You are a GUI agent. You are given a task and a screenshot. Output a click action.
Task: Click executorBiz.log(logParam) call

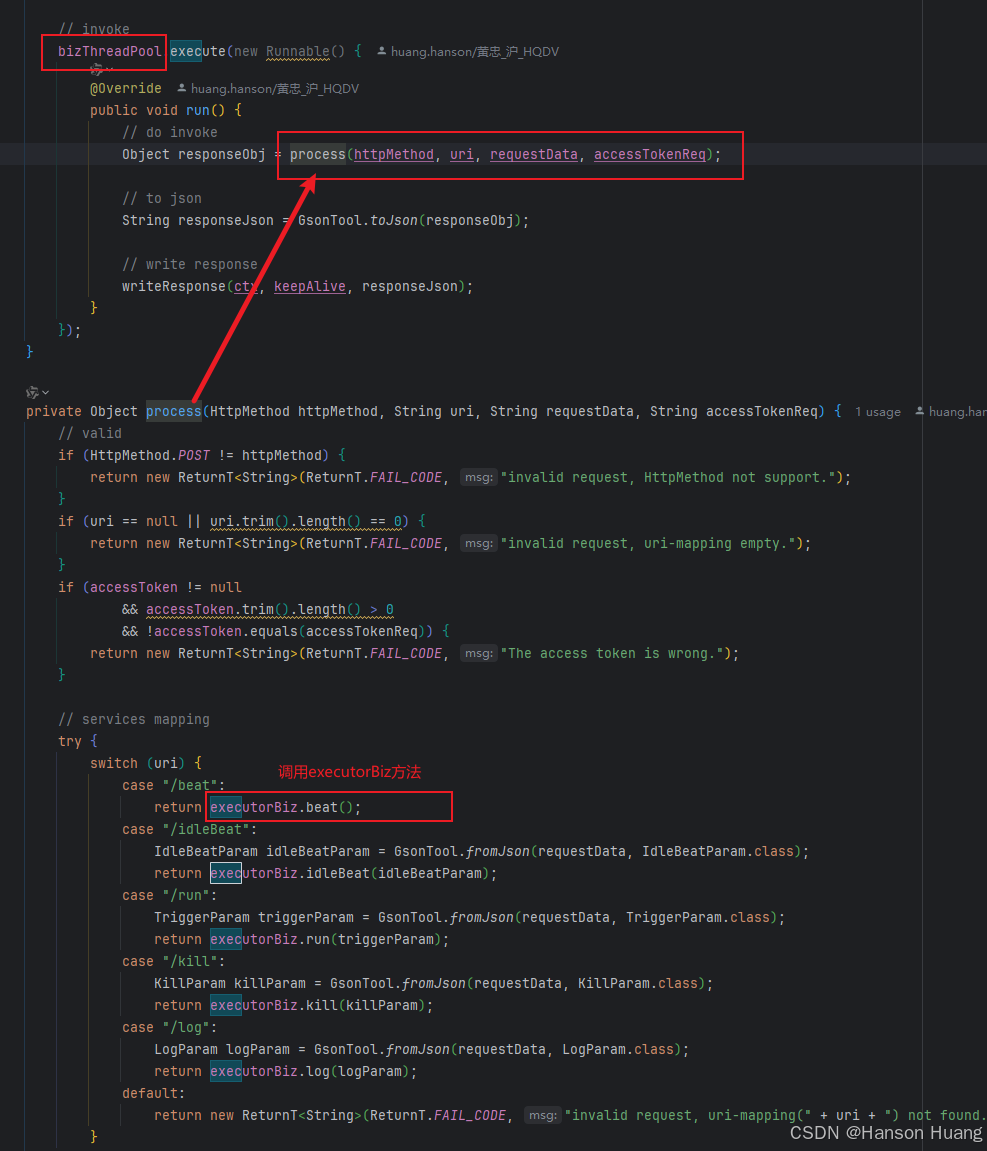click(x=310, y=1072)
